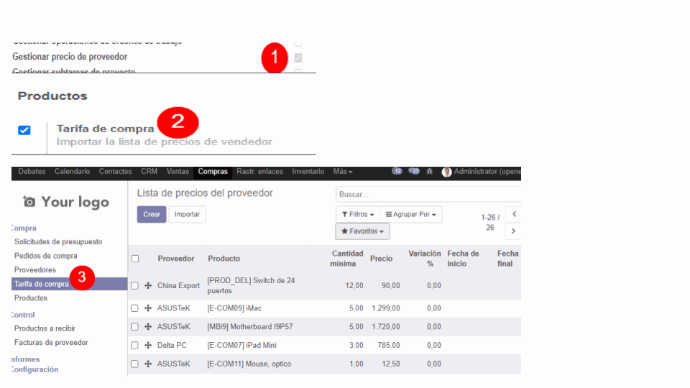Click the drag handle on the China Export row

pos(148,286)
